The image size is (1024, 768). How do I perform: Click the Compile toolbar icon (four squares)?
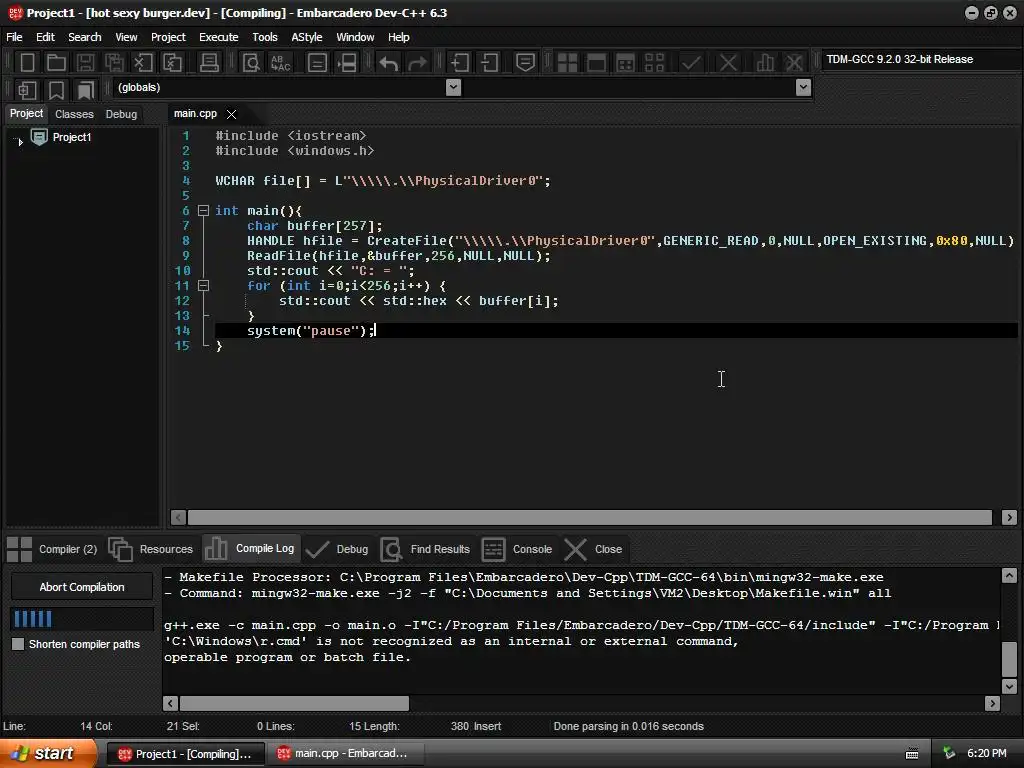(567, 63)
